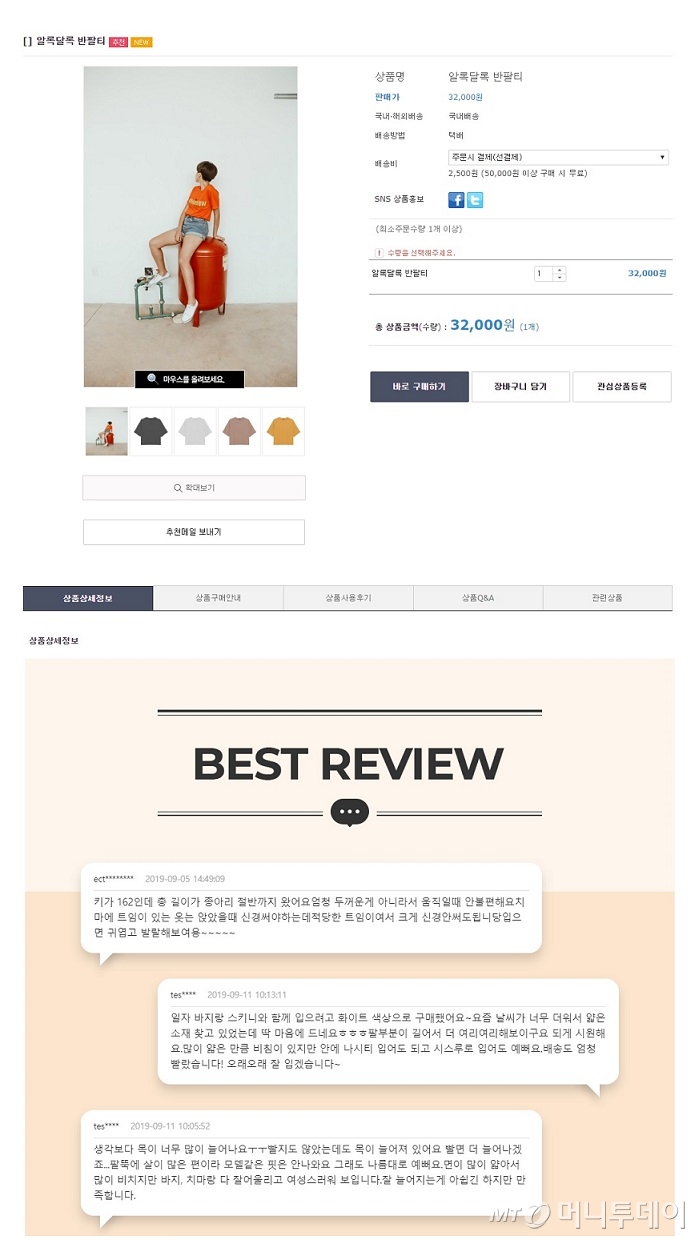Screen dimensions: 699x1240
Task: Select the dark gray t-shirt thumbnail
Action: (x=150, y=431)
